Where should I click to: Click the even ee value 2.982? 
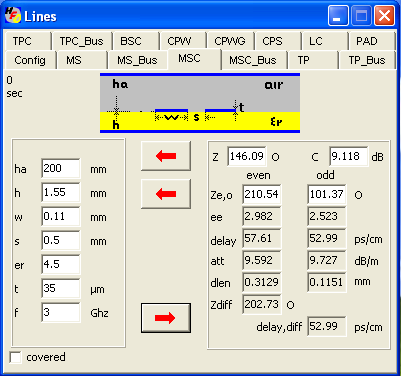(262, 216)
